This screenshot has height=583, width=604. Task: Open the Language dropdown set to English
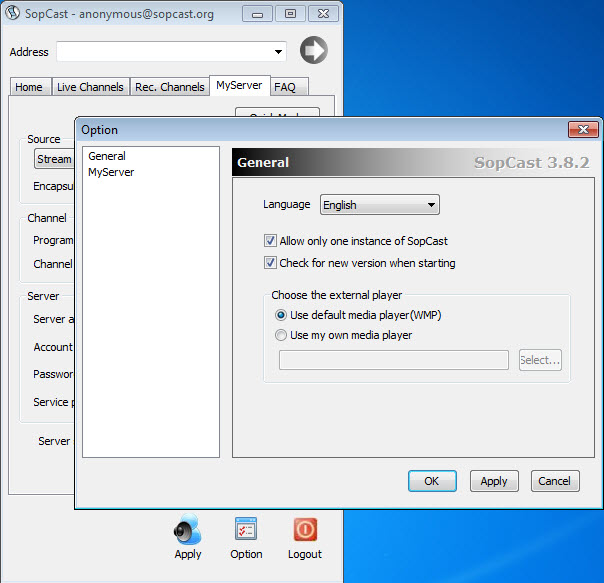[379, 205]
